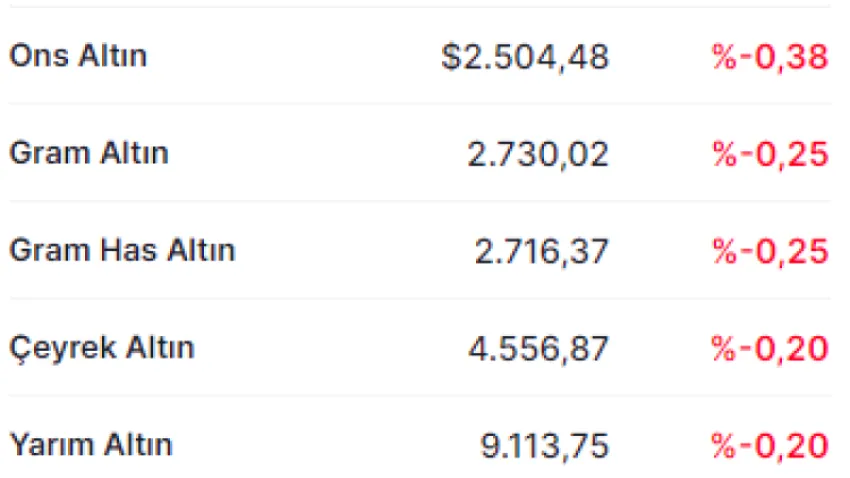Select the 2.716,37 price value

pyautogui.click(x=542, y=252)
